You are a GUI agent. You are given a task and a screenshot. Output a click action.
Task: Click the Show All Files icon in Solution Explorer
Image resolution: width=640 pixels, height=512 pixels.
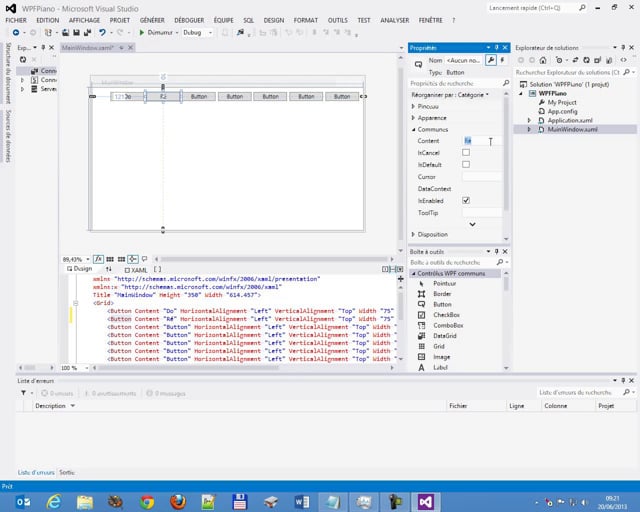(x=609, y=60)
